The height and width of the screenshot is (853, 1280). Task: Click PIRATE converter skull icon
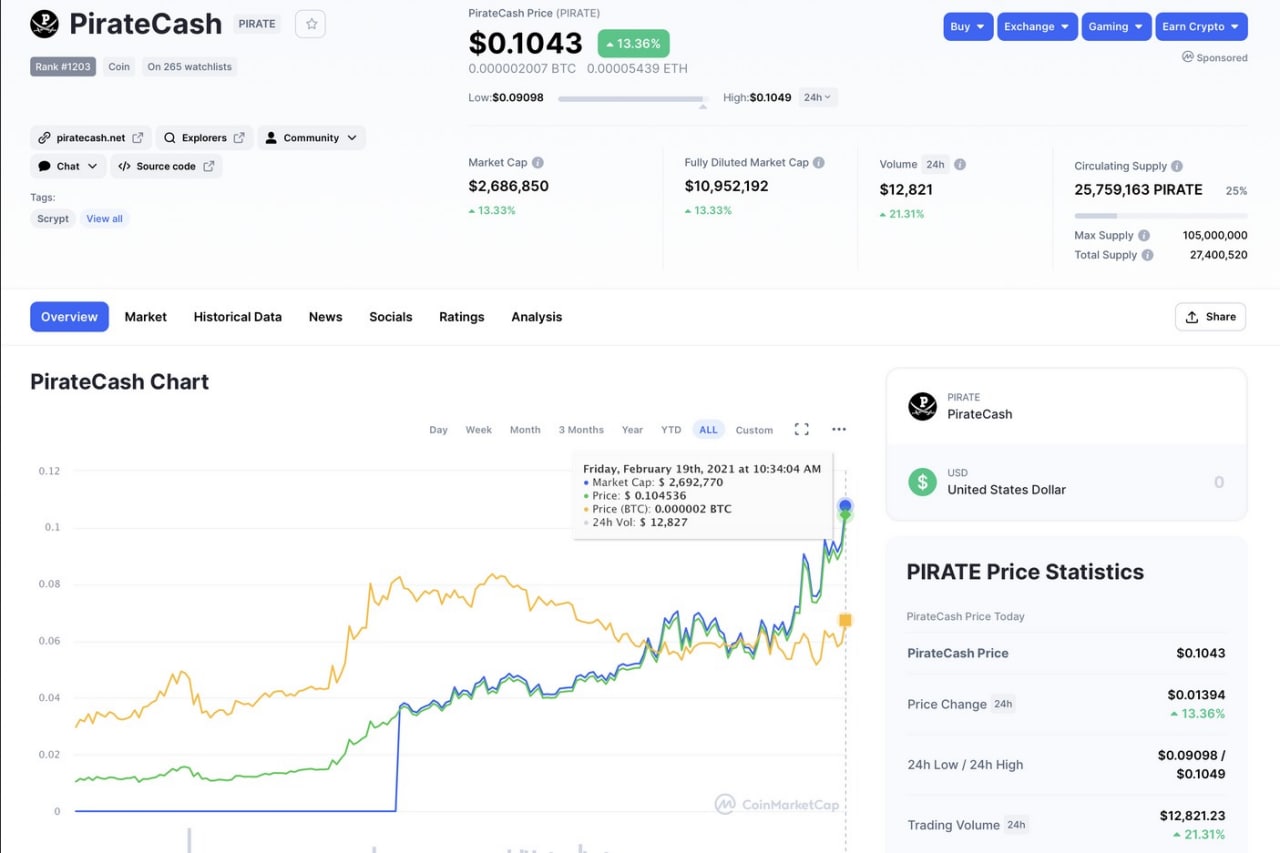point(922,406)
